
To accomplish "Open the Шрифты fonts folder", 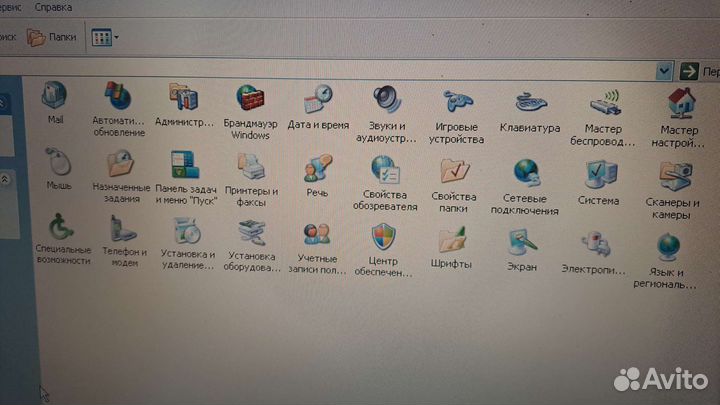I will [452, 241].
